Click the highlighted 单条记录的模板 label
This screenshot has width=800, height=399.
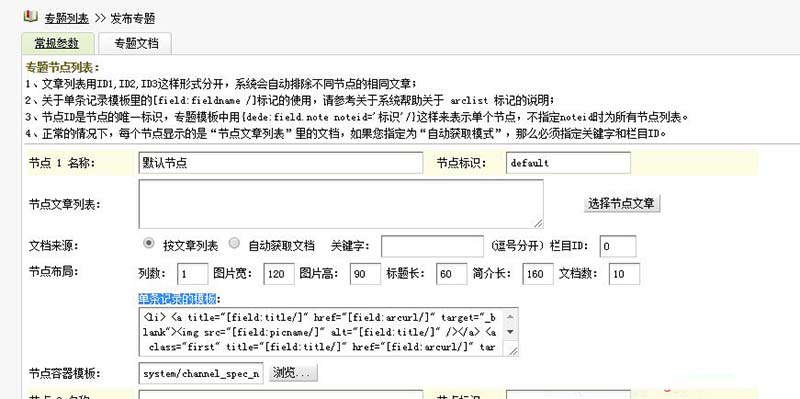(x=179, y=299)
